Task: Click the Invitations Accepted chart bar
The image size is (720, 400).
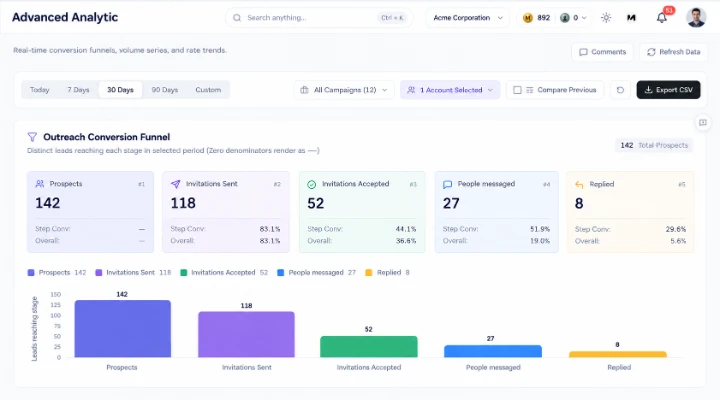Action: point(369,347)
